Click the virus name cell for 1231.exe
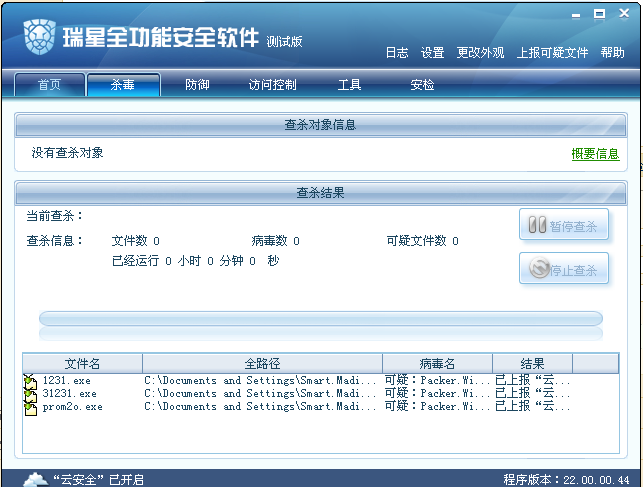Viewport: 643px width, 487px height. point(437,380)
